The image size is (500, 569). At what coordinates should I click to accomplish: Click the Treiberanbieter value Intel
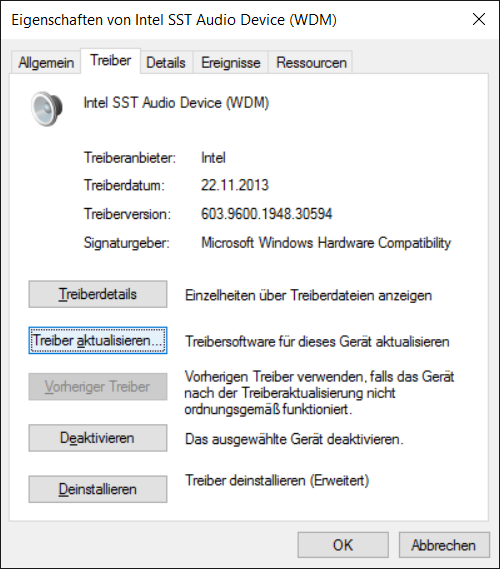click(x=213, y=158)
